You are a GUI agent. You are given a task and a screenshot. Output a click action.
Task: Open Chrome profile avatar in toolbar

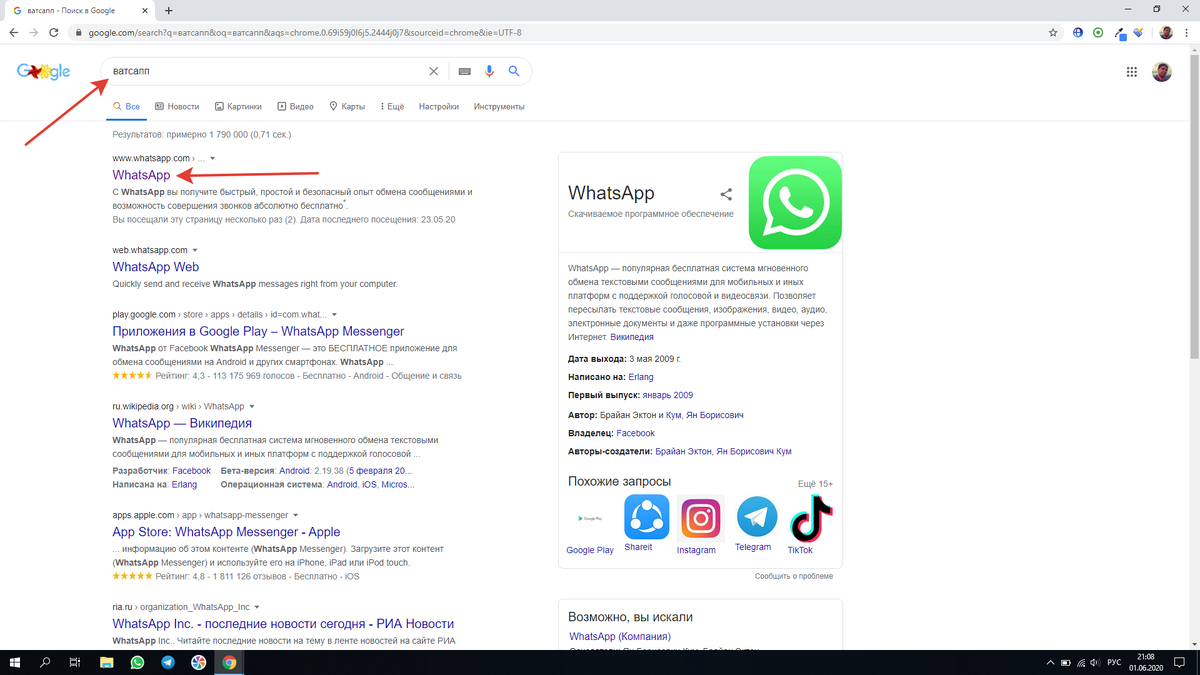1166,32
